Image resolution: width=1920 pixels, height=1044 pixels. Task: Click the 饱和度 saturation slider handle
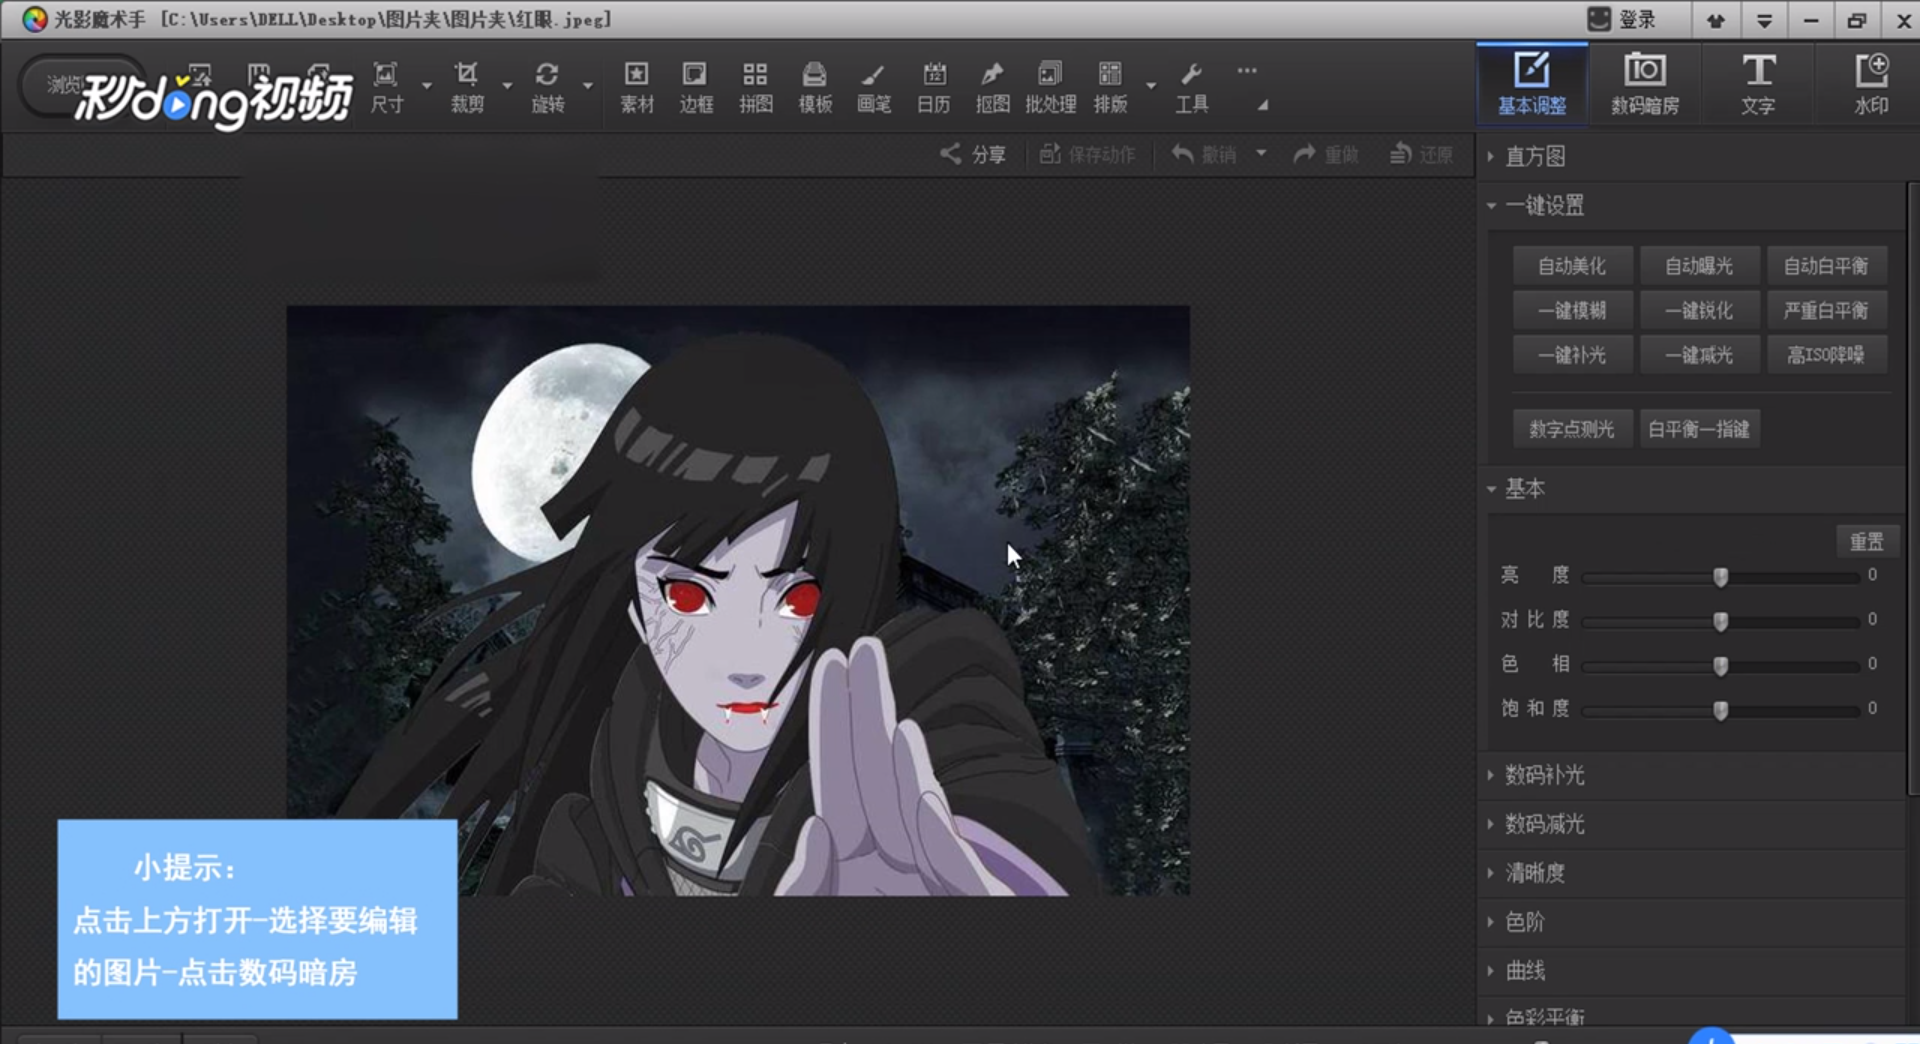[x=1720, y=710]
